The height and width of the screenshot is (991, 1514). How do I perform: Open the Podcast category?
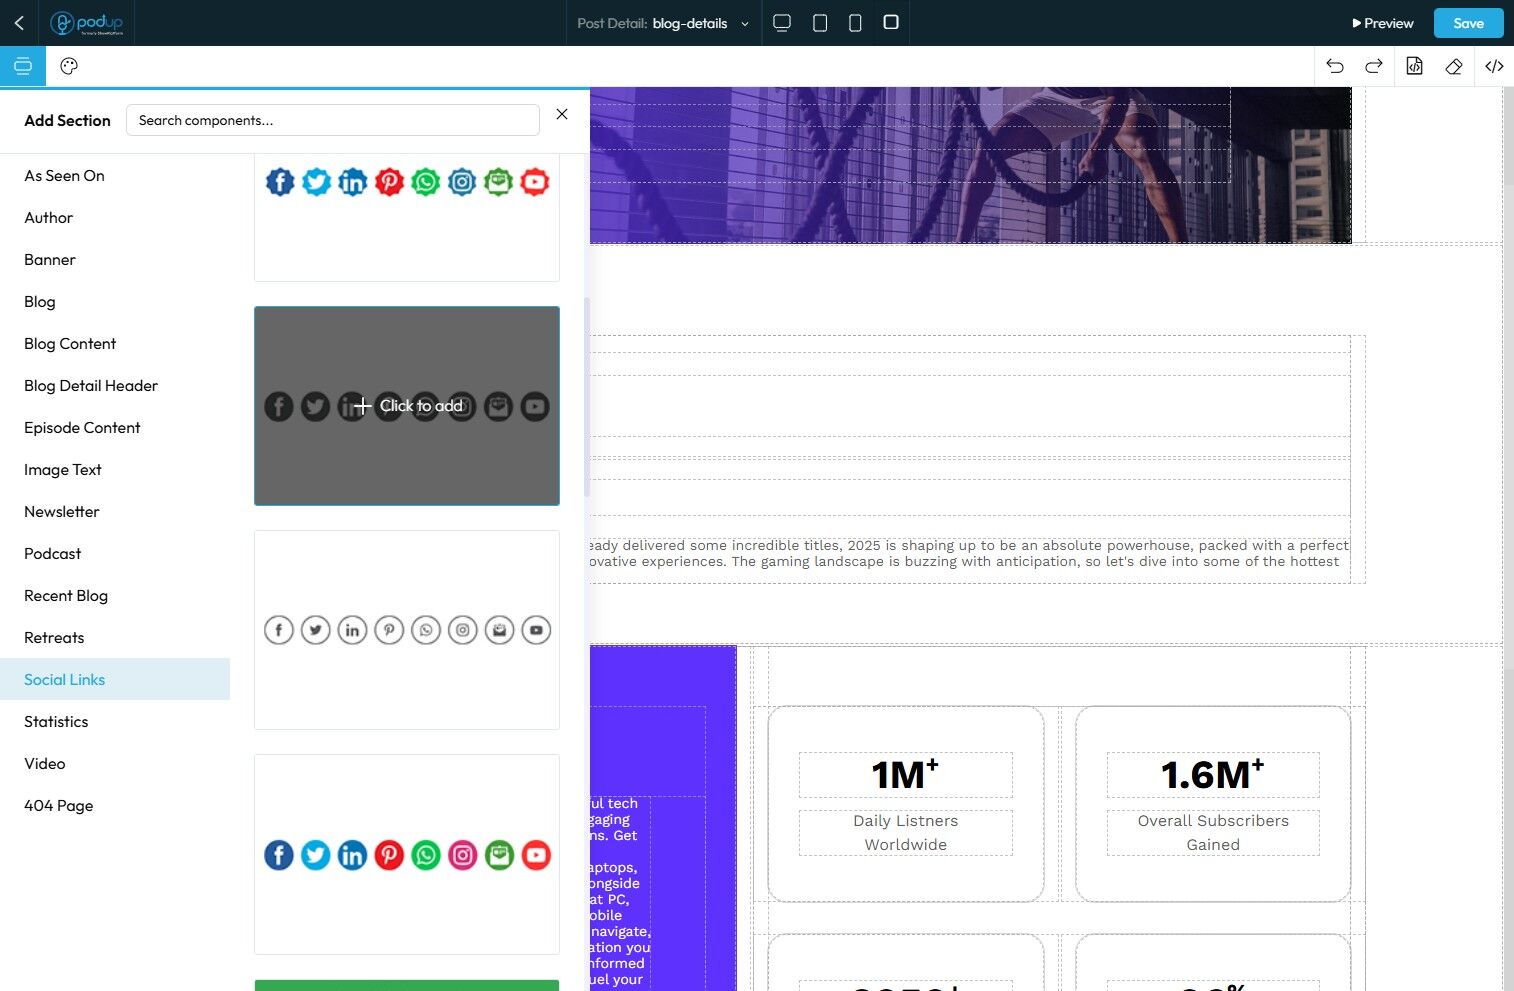pos(115,553)
